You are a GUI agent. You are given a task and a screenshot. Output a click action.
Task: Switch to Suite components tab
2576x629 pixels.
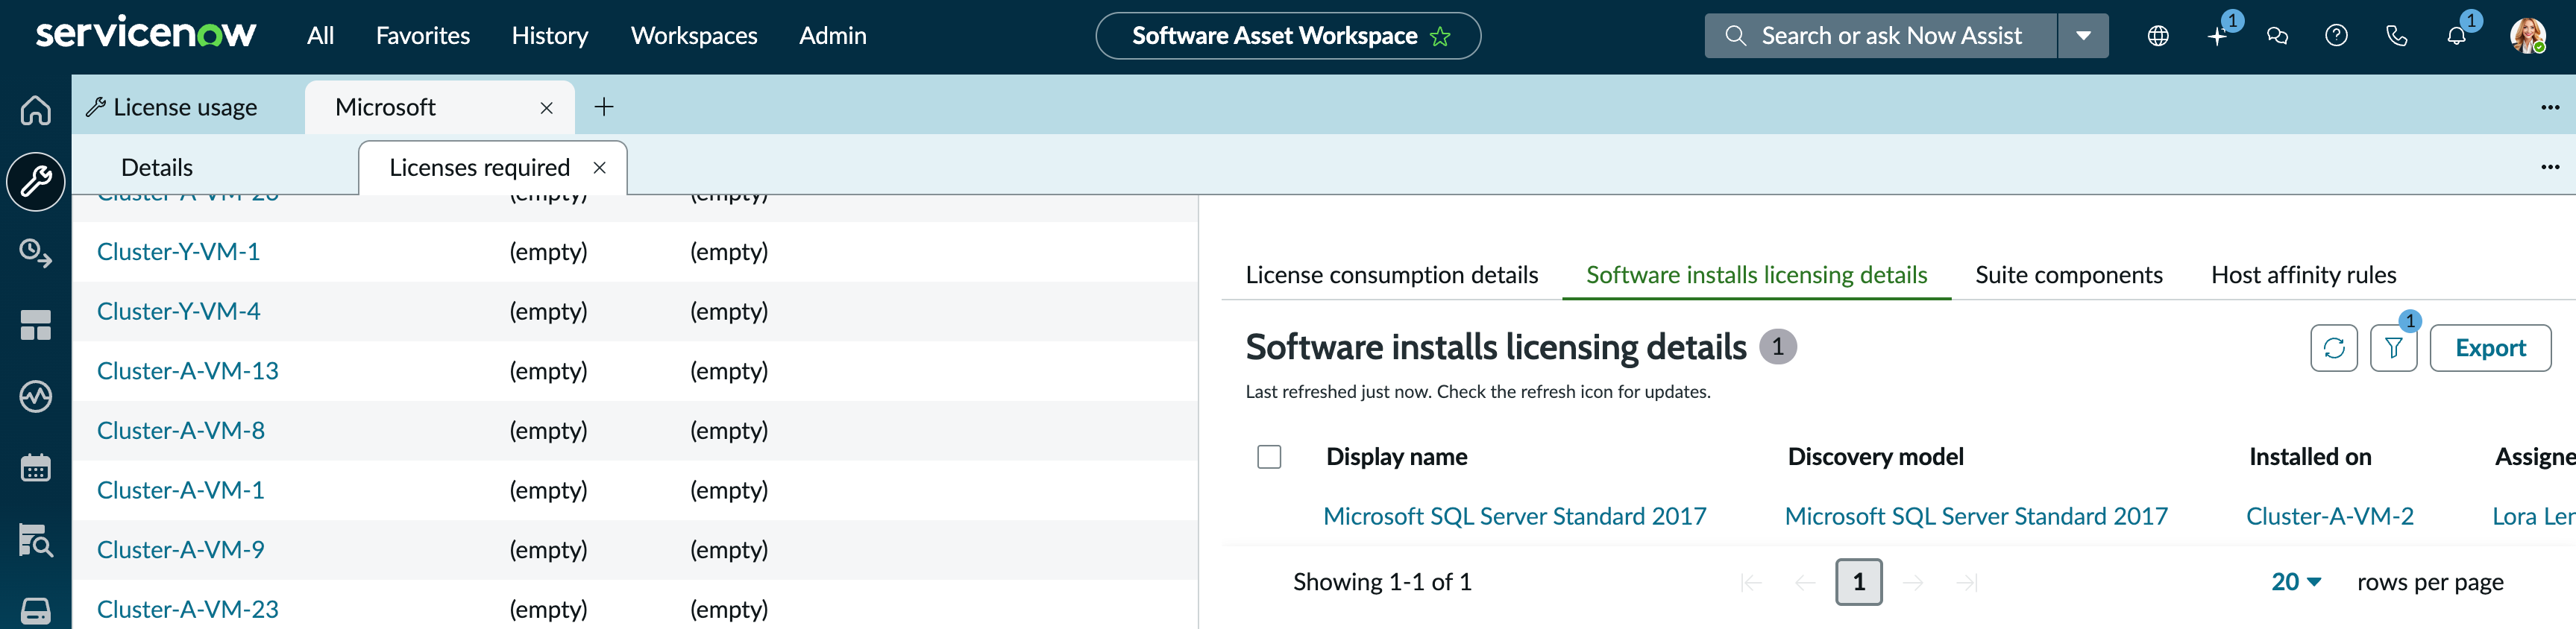(2069, 275)
